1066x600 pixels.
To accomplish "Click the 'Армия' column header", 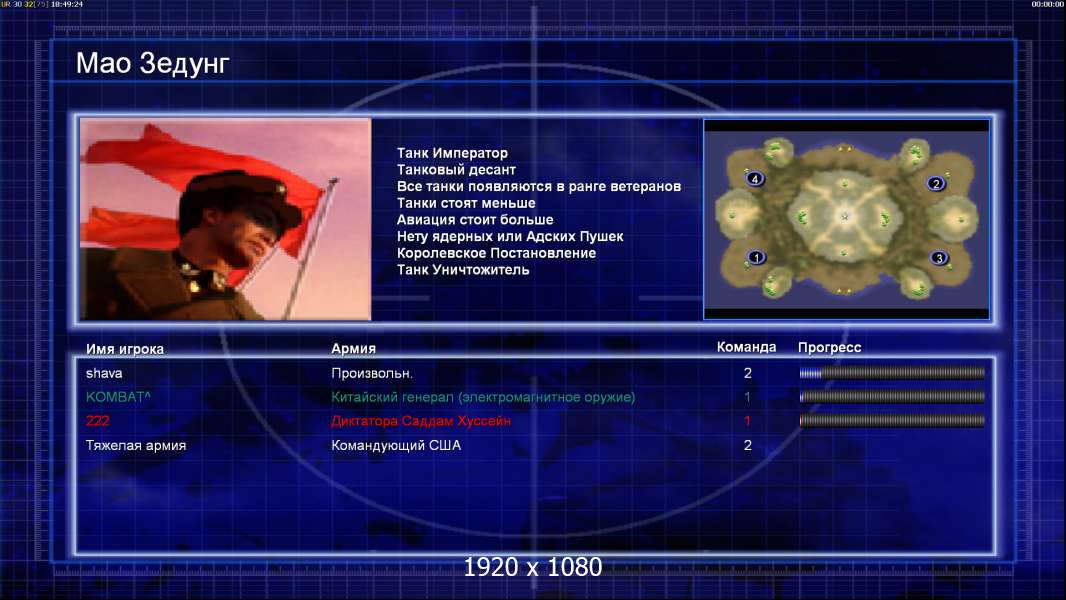I will 354,348.
